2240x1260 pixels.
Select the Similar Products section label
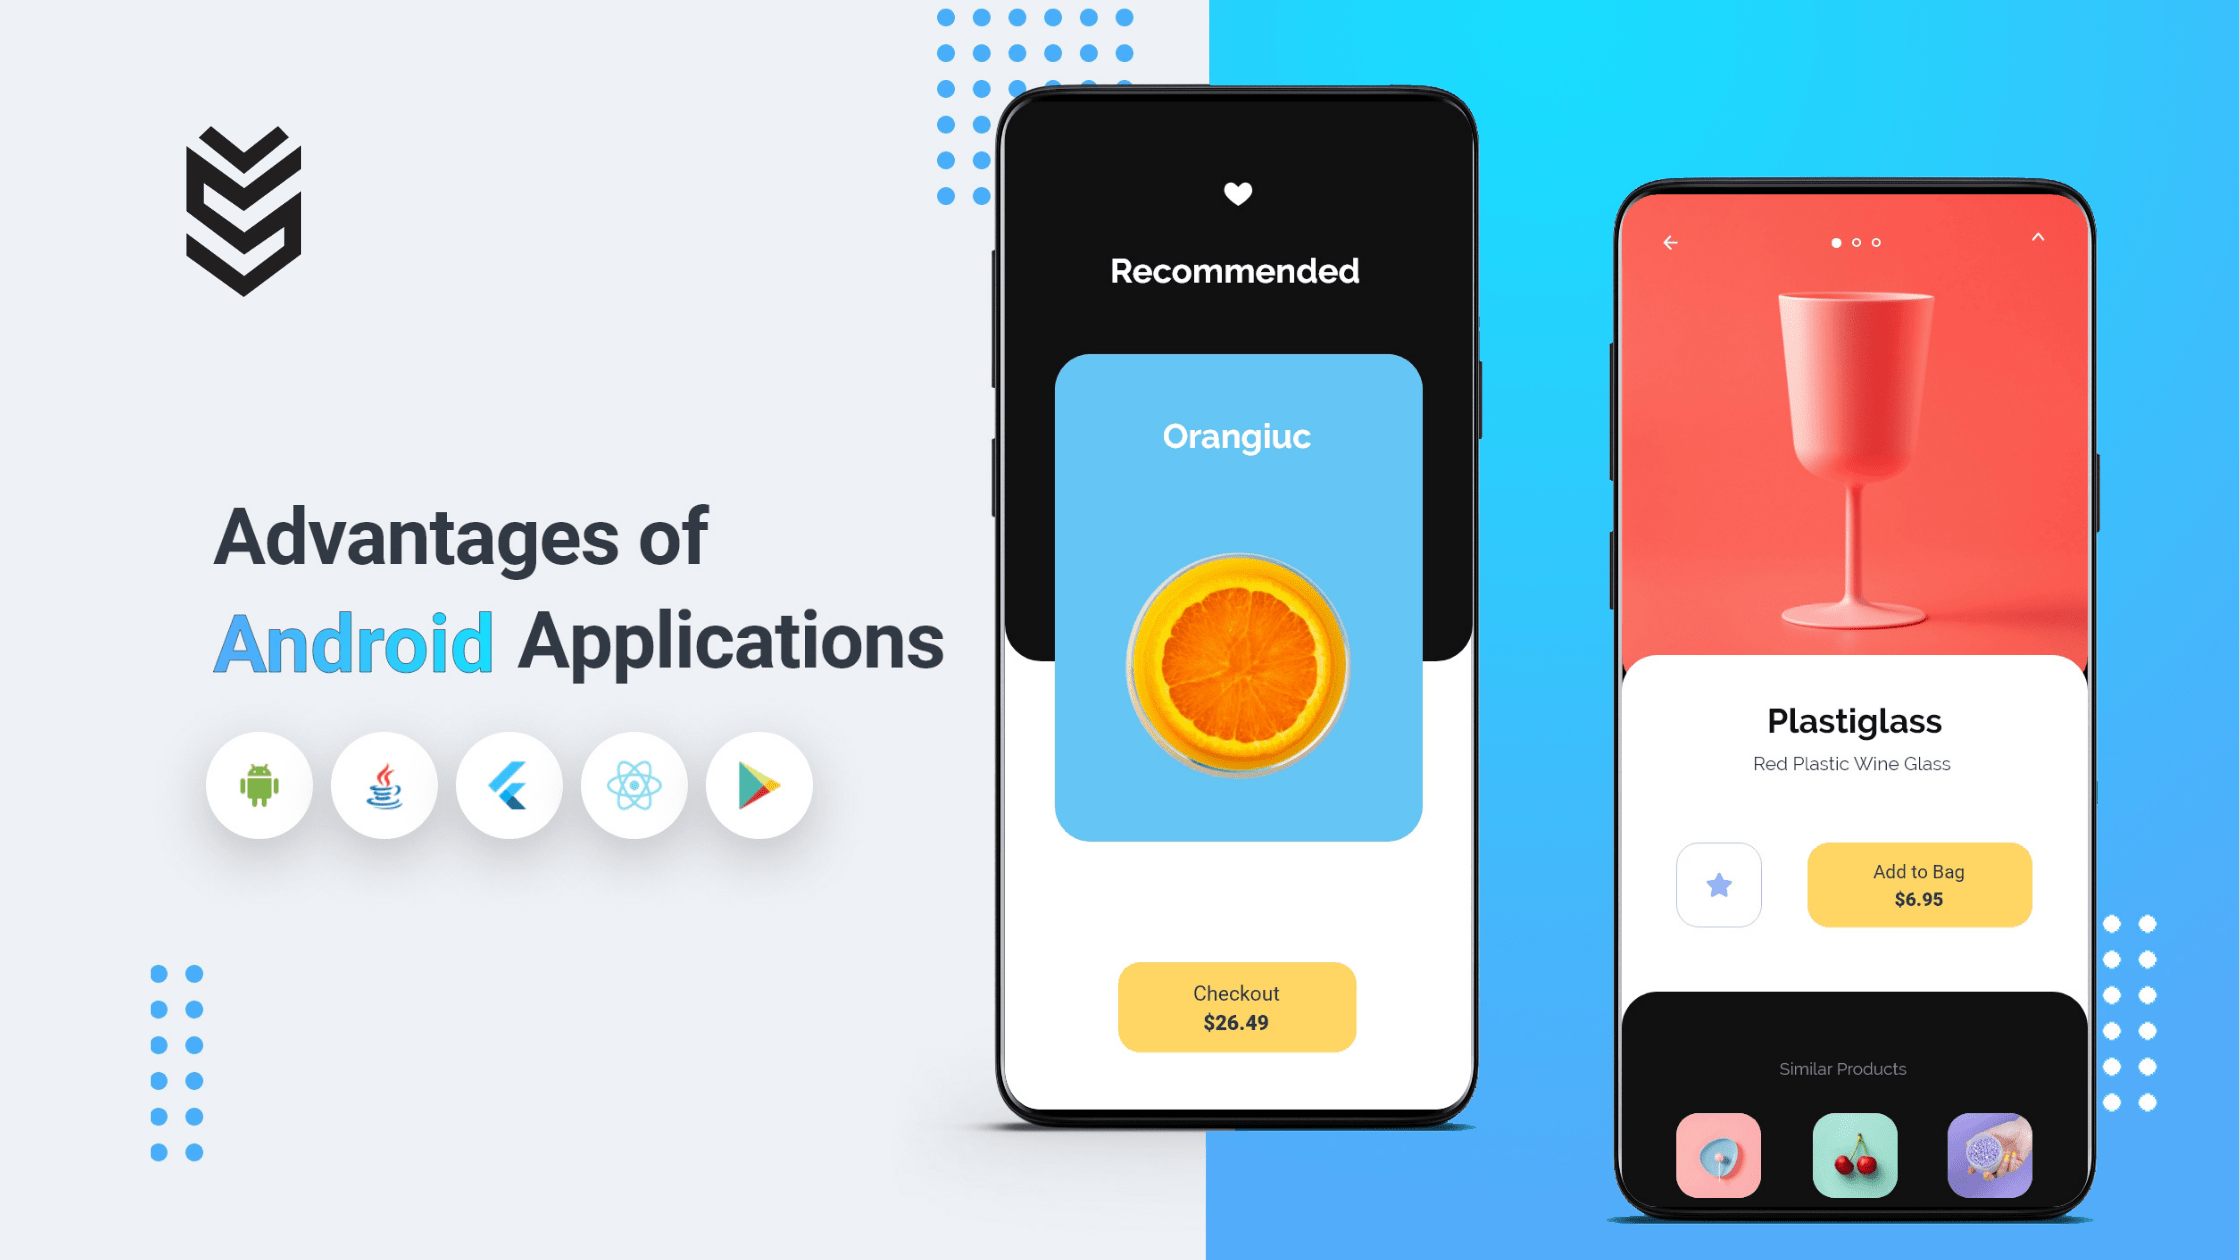pyautogui.click(x=1843, y=1068)
